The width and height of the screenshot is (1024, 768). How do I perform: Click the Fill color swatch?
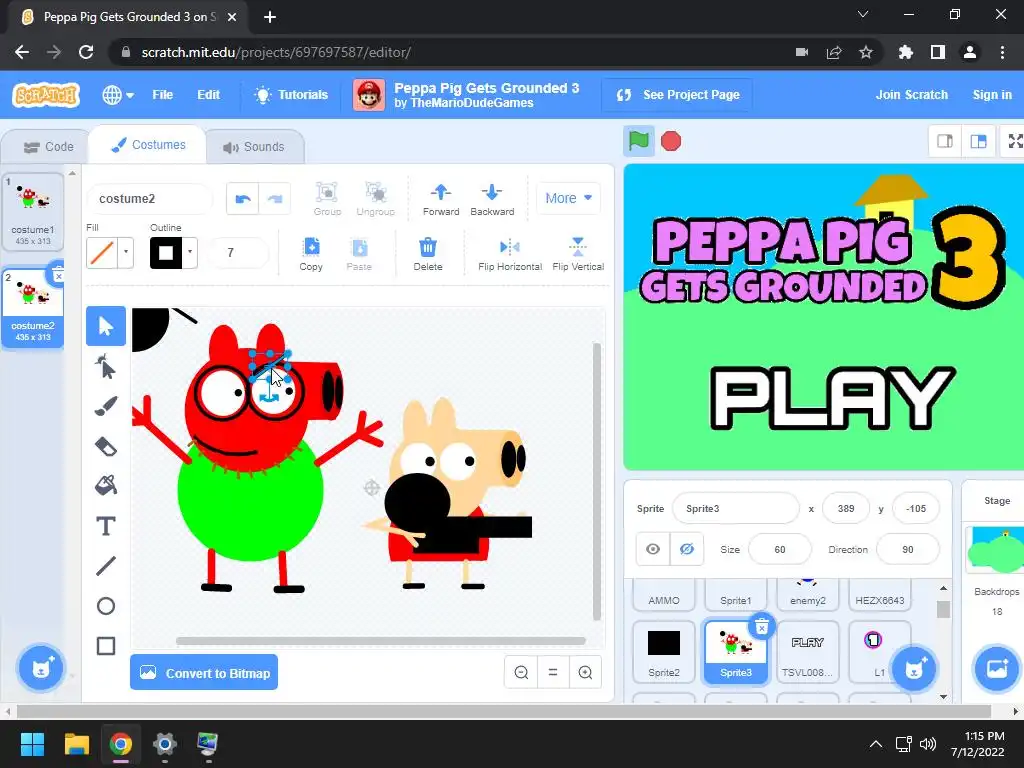point(102,252)
